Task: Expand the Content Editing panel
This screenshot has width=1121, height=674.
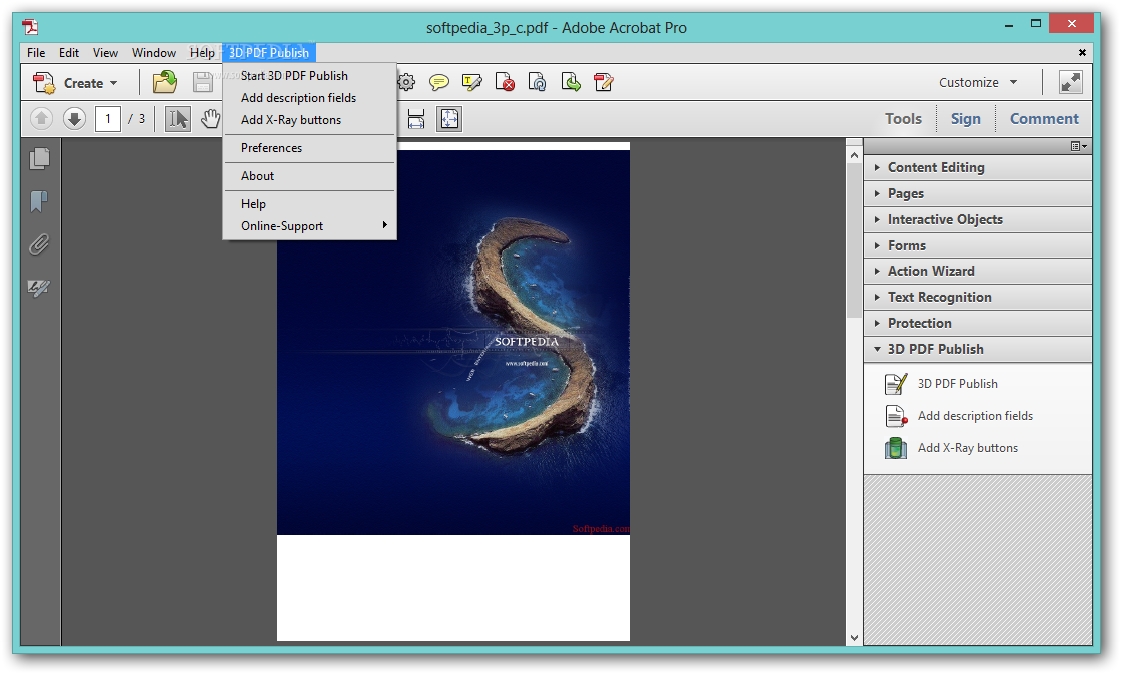Action: [936, 167]
